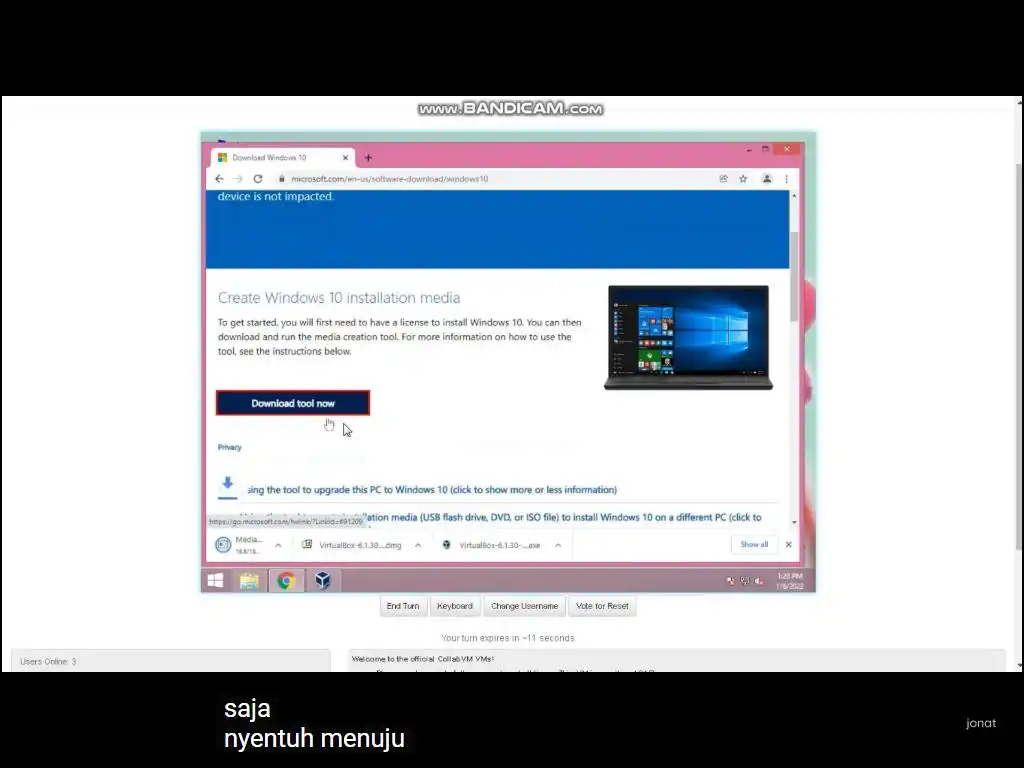Go back in Chrome browser
This screenshot has width=1024, height=768.
point(219,179)
